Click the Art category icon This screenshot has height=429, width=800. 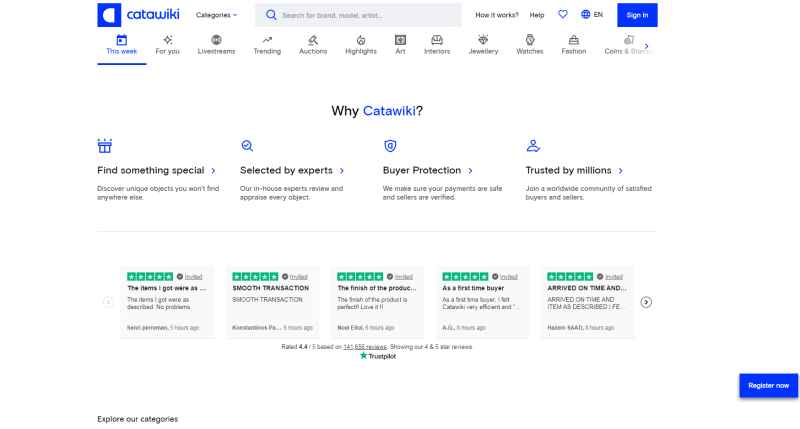tap(401, 40)
